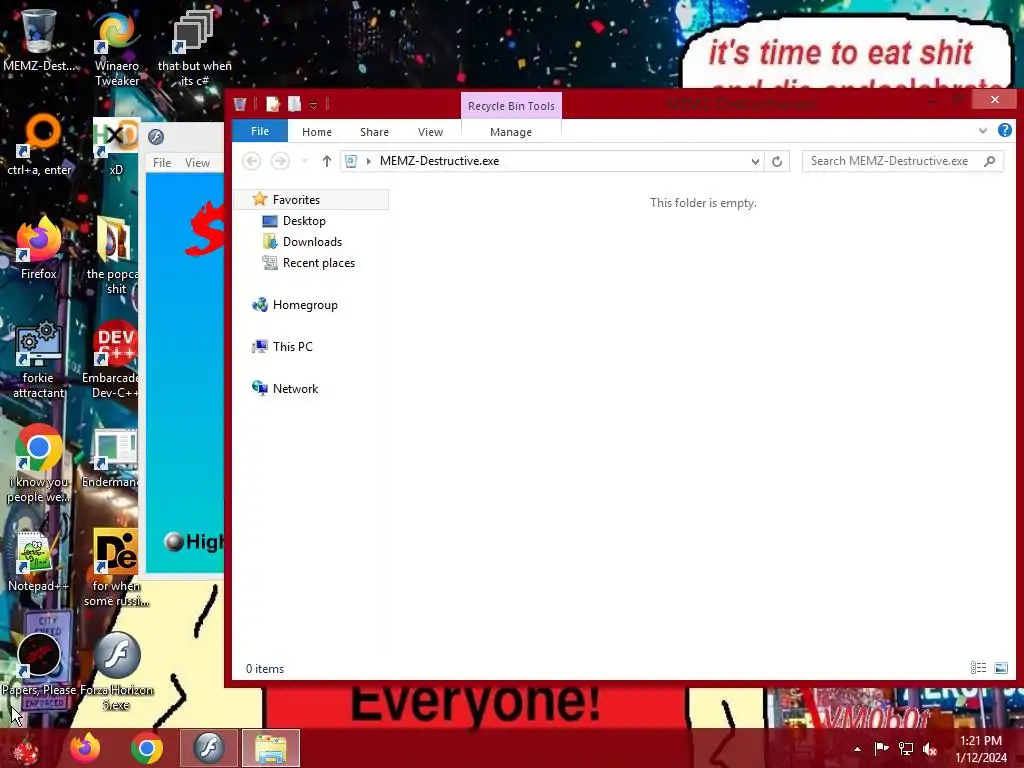Open Chrome from the taskbar
This screenshot has width=1024, height=768.
(147, 748)
